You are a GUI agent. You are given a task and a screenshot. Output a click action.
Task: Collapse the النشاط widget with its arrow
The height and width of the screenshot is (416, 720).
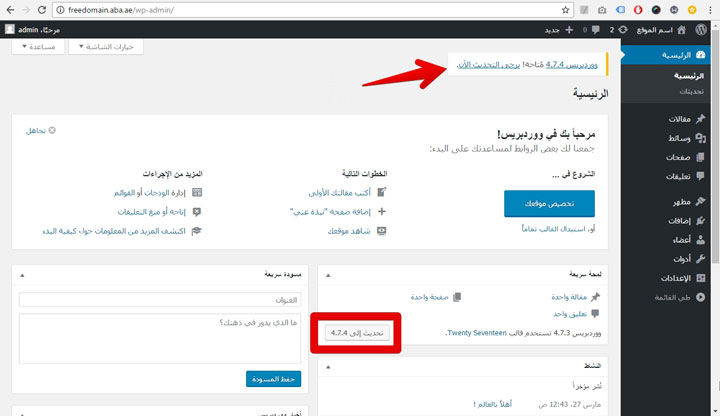328,366
